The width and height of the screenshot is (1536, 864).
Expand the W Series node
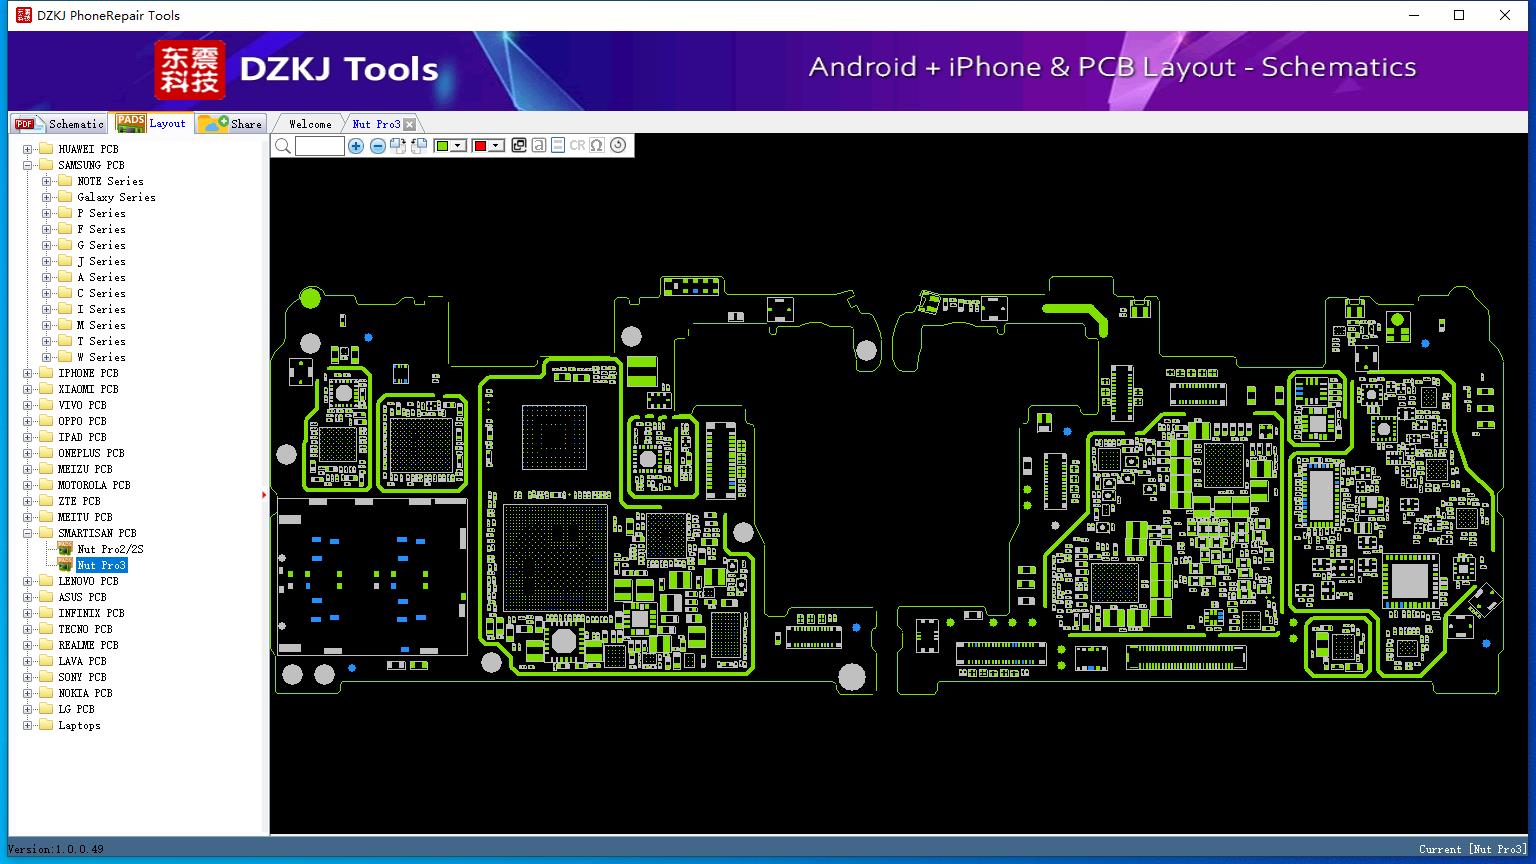(47, 357)
